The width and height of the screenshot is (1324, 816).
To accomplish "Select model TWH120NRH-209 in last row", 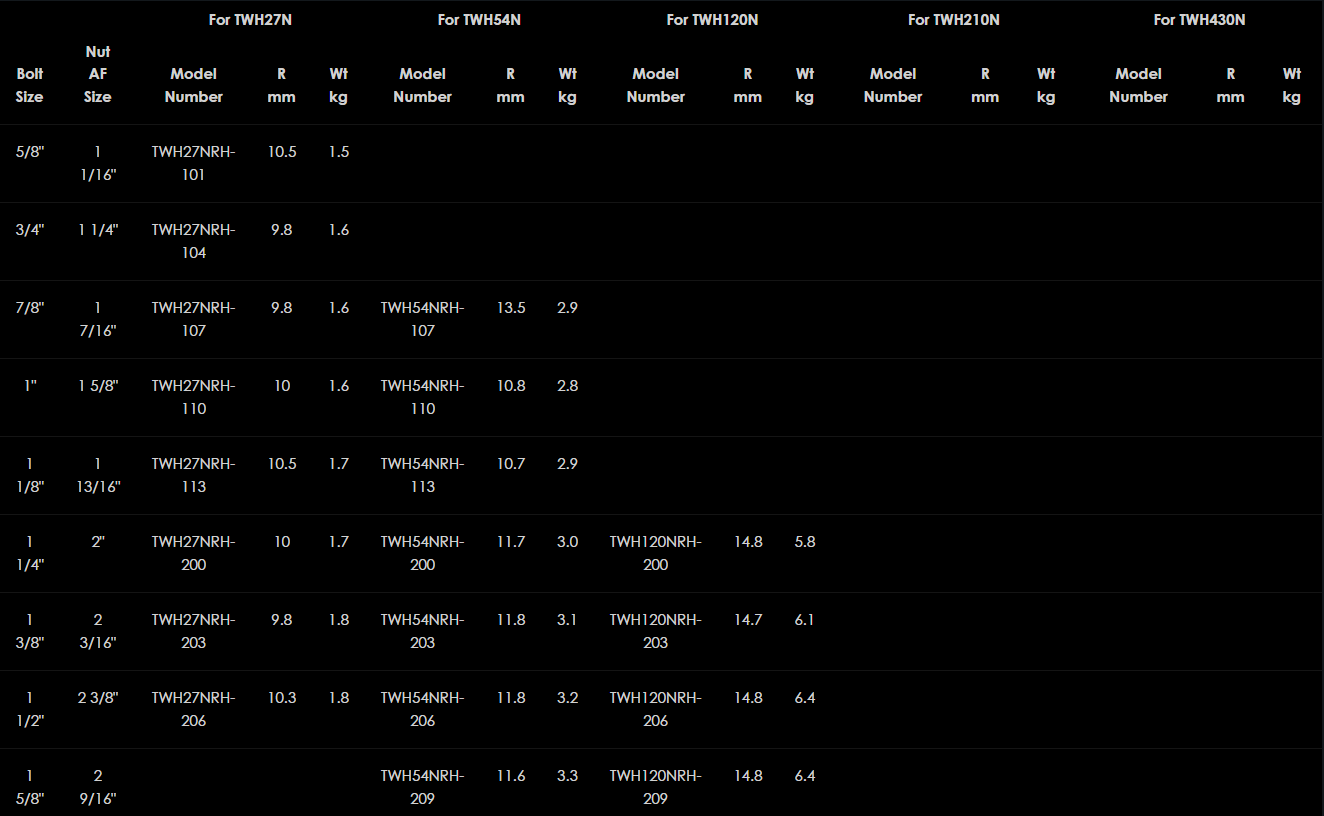I will (655, 787).
